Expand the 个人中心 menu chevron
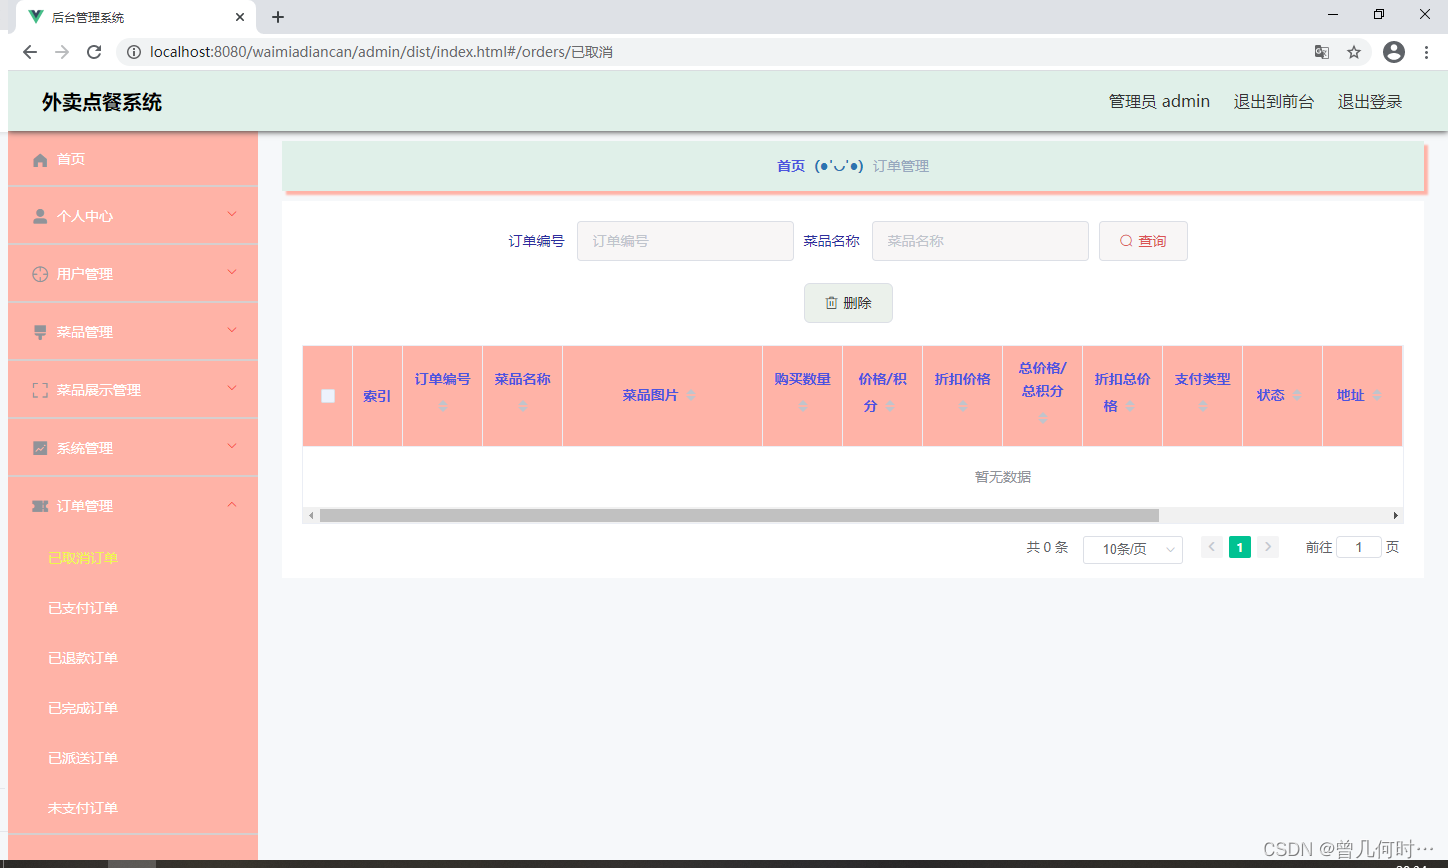The width and height of the screenshot is (1448, 868). (x=232, y=214)
